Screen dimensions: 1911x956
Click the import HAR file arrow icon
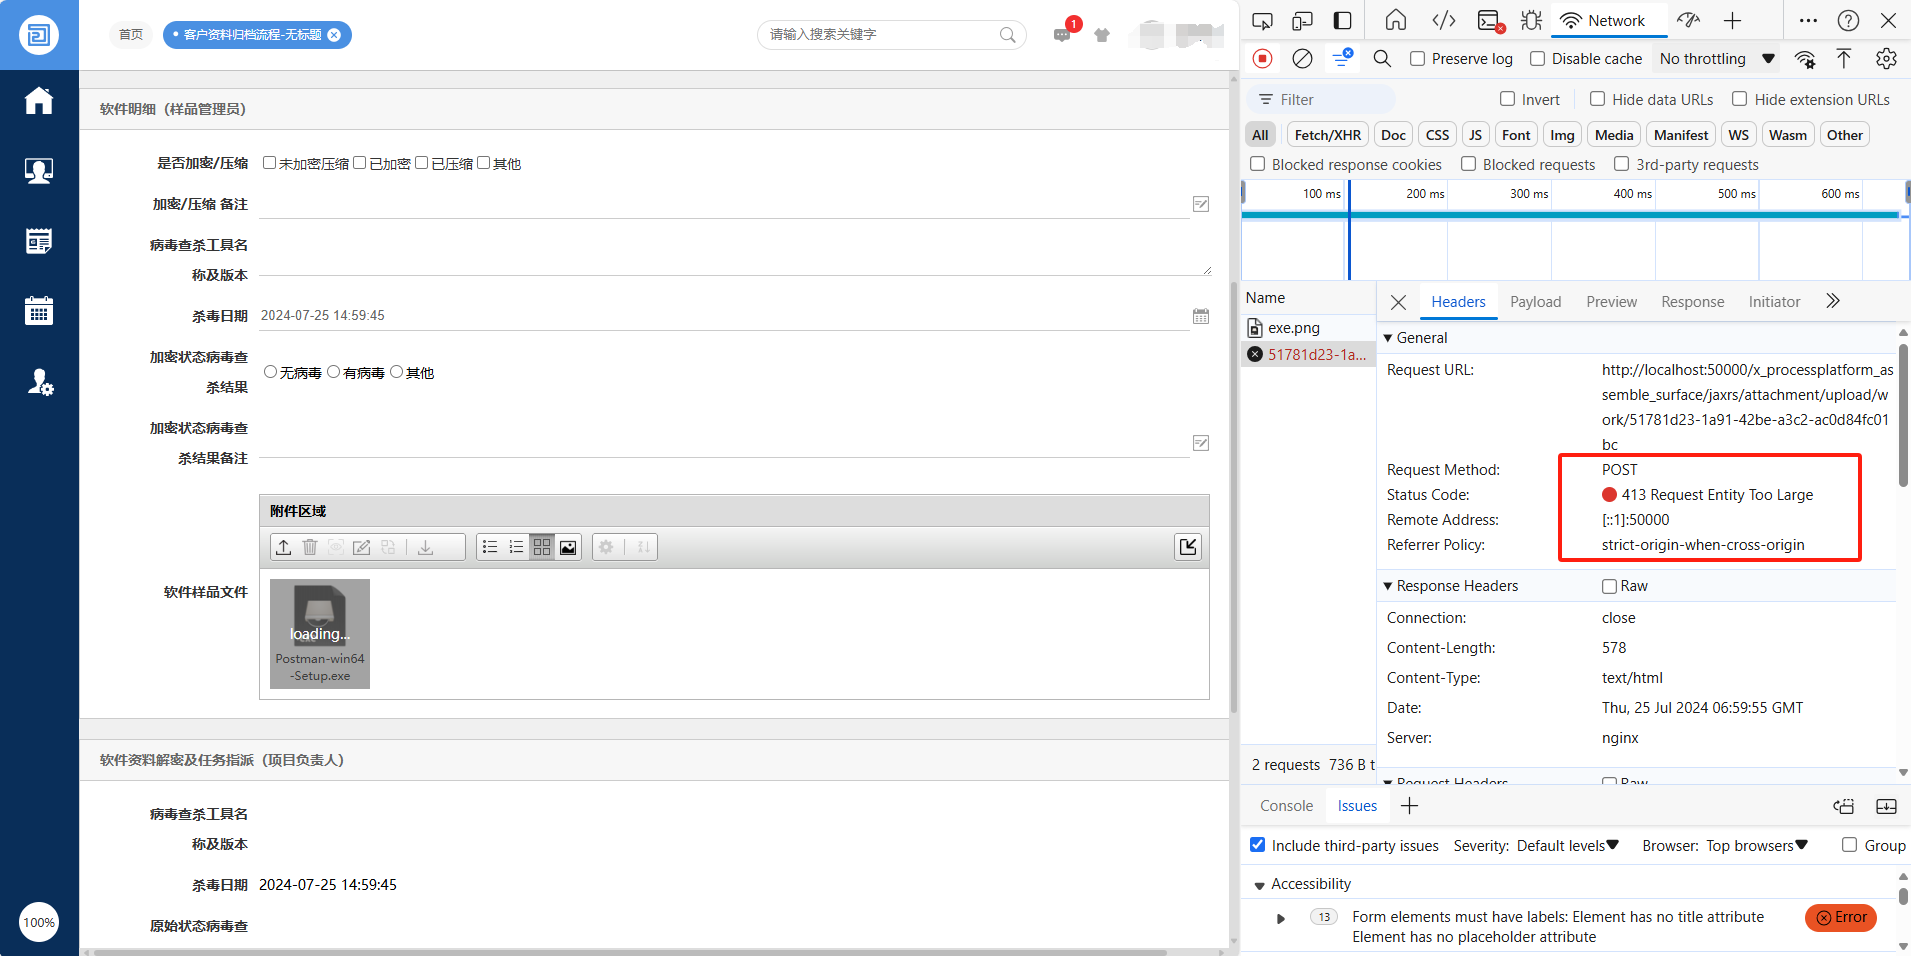coord(1844,59)
